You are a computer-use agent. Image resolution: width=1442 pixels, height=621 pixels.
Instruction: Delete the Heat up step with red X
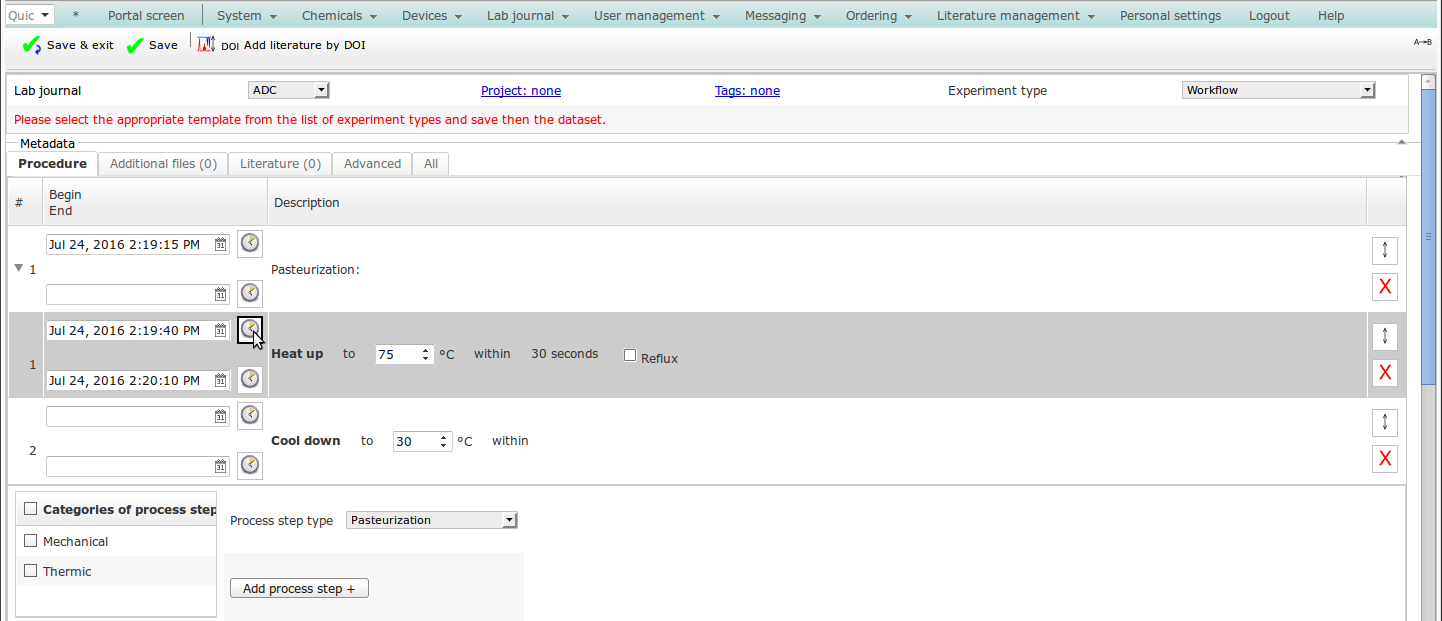(x=1384, y=373)
